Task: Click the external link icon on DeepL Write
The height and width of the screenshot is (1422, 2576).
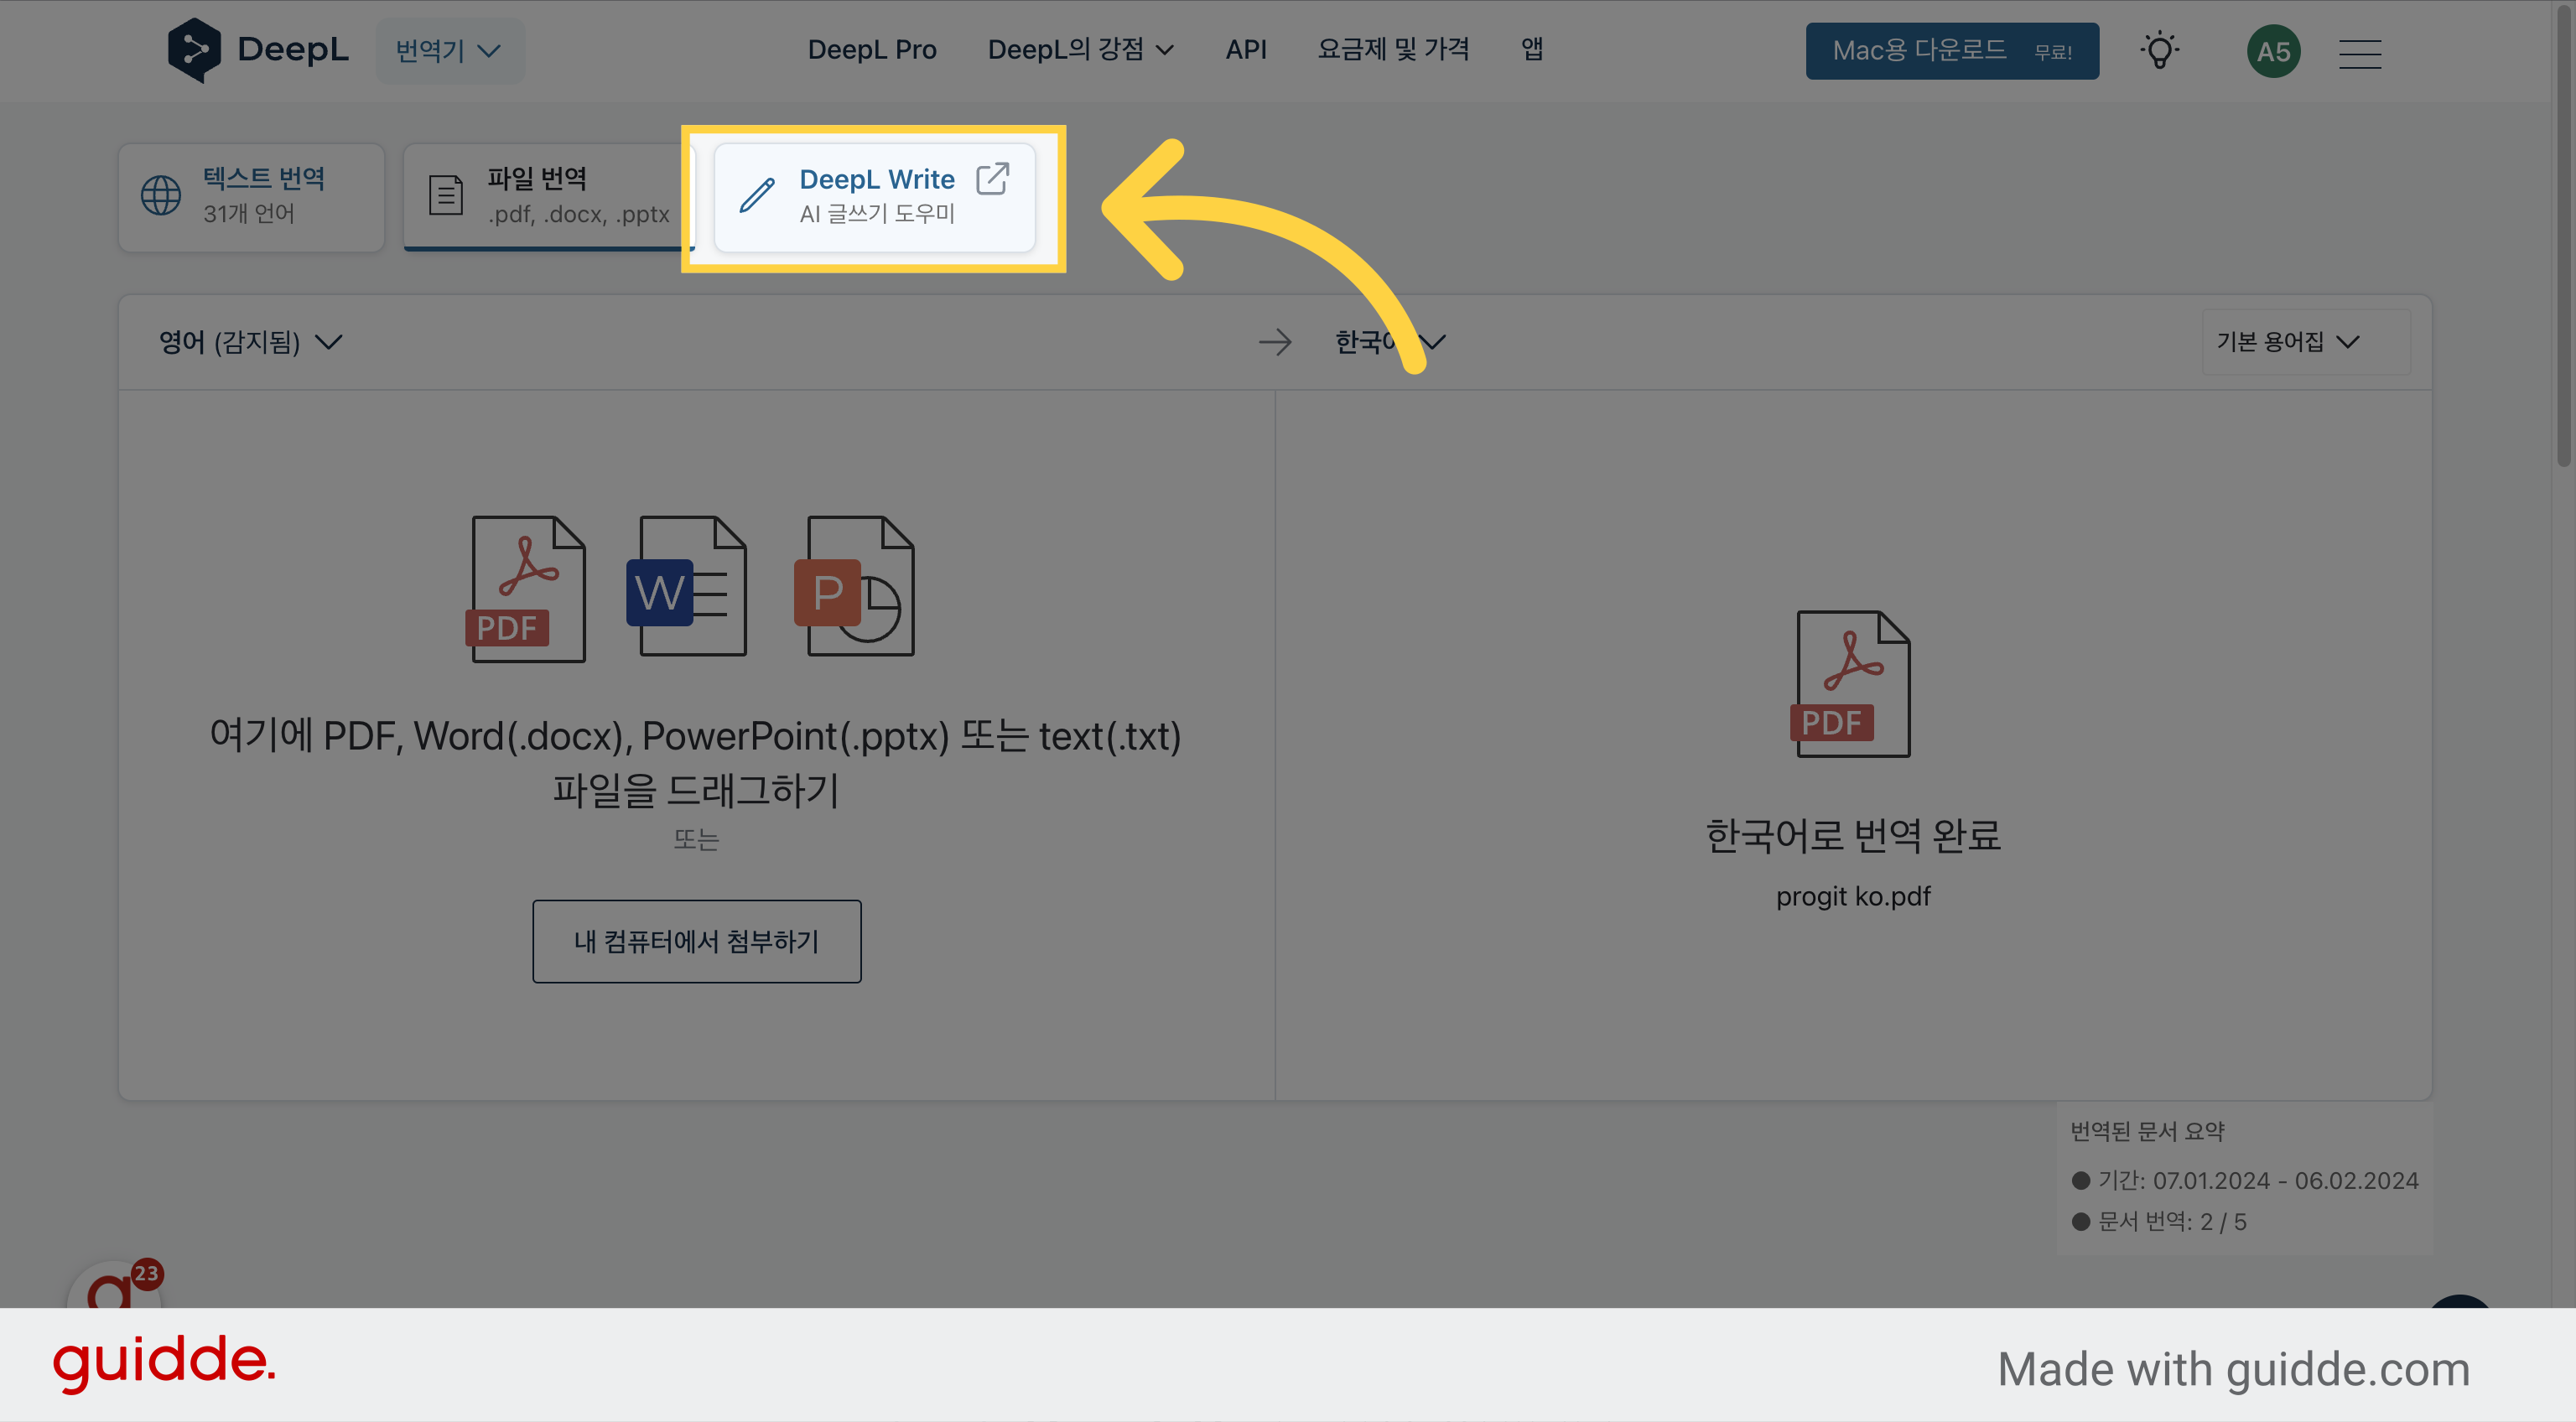Action: click(x=992, y=178)
